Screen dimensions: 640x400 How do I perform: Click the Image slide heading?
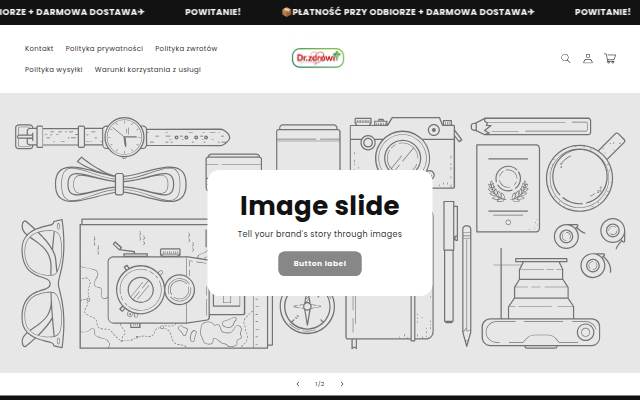[x=320, y=206]
